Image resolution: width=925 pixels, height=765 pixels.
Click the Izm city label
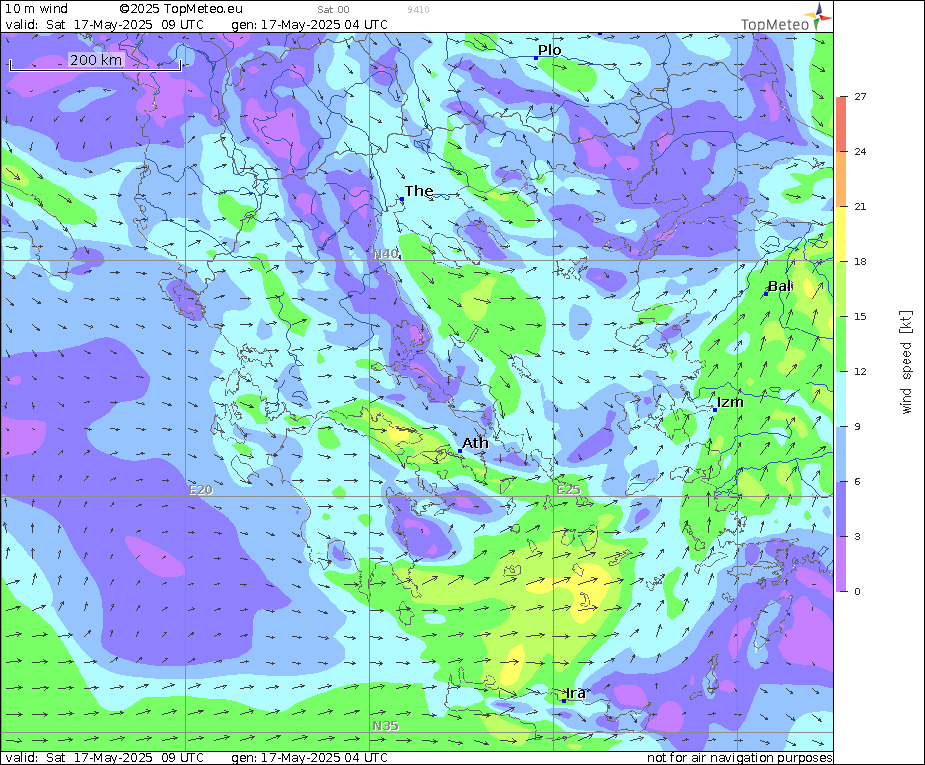[x=730, y=402]
